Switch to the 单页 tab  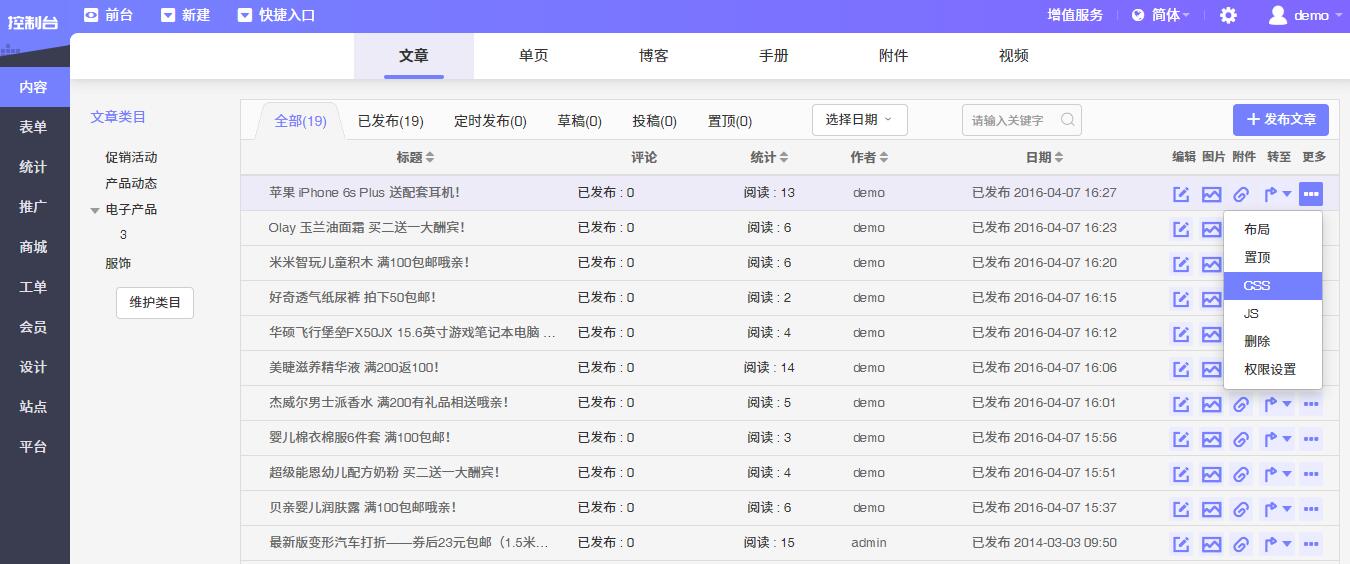(534, 56)
